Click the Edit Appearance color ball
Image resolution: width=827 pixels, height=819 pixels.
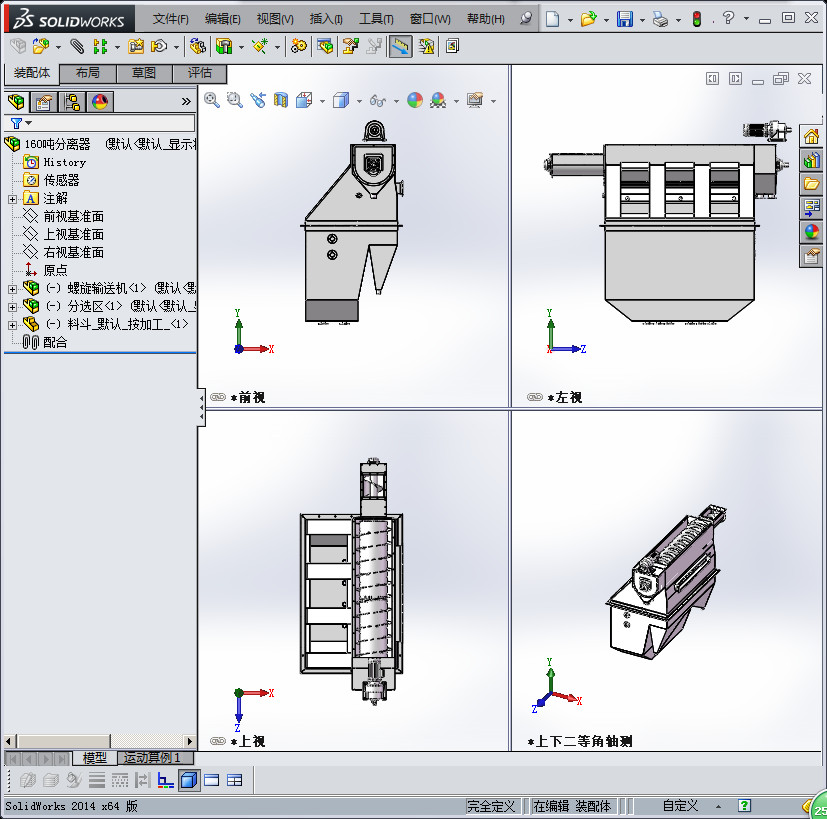415,100
